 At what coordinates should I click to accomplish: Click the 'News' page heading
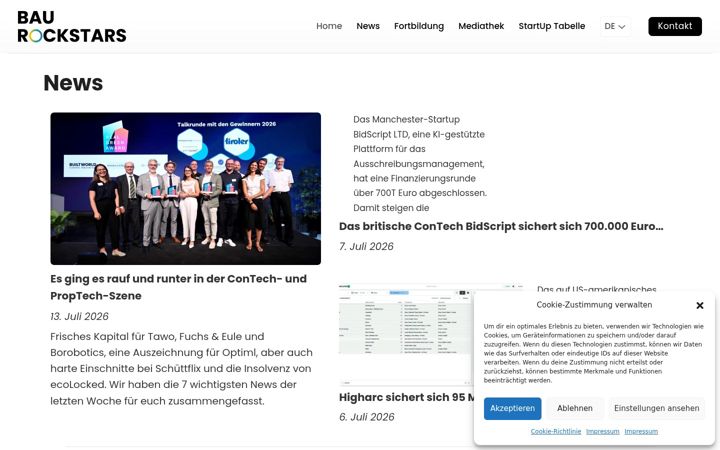coord(73,83)
